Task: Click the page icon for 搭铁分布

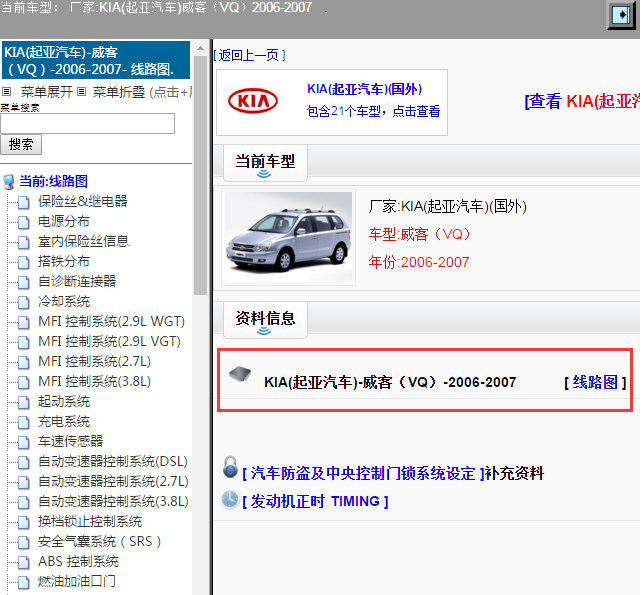Action: pos(24,262)
